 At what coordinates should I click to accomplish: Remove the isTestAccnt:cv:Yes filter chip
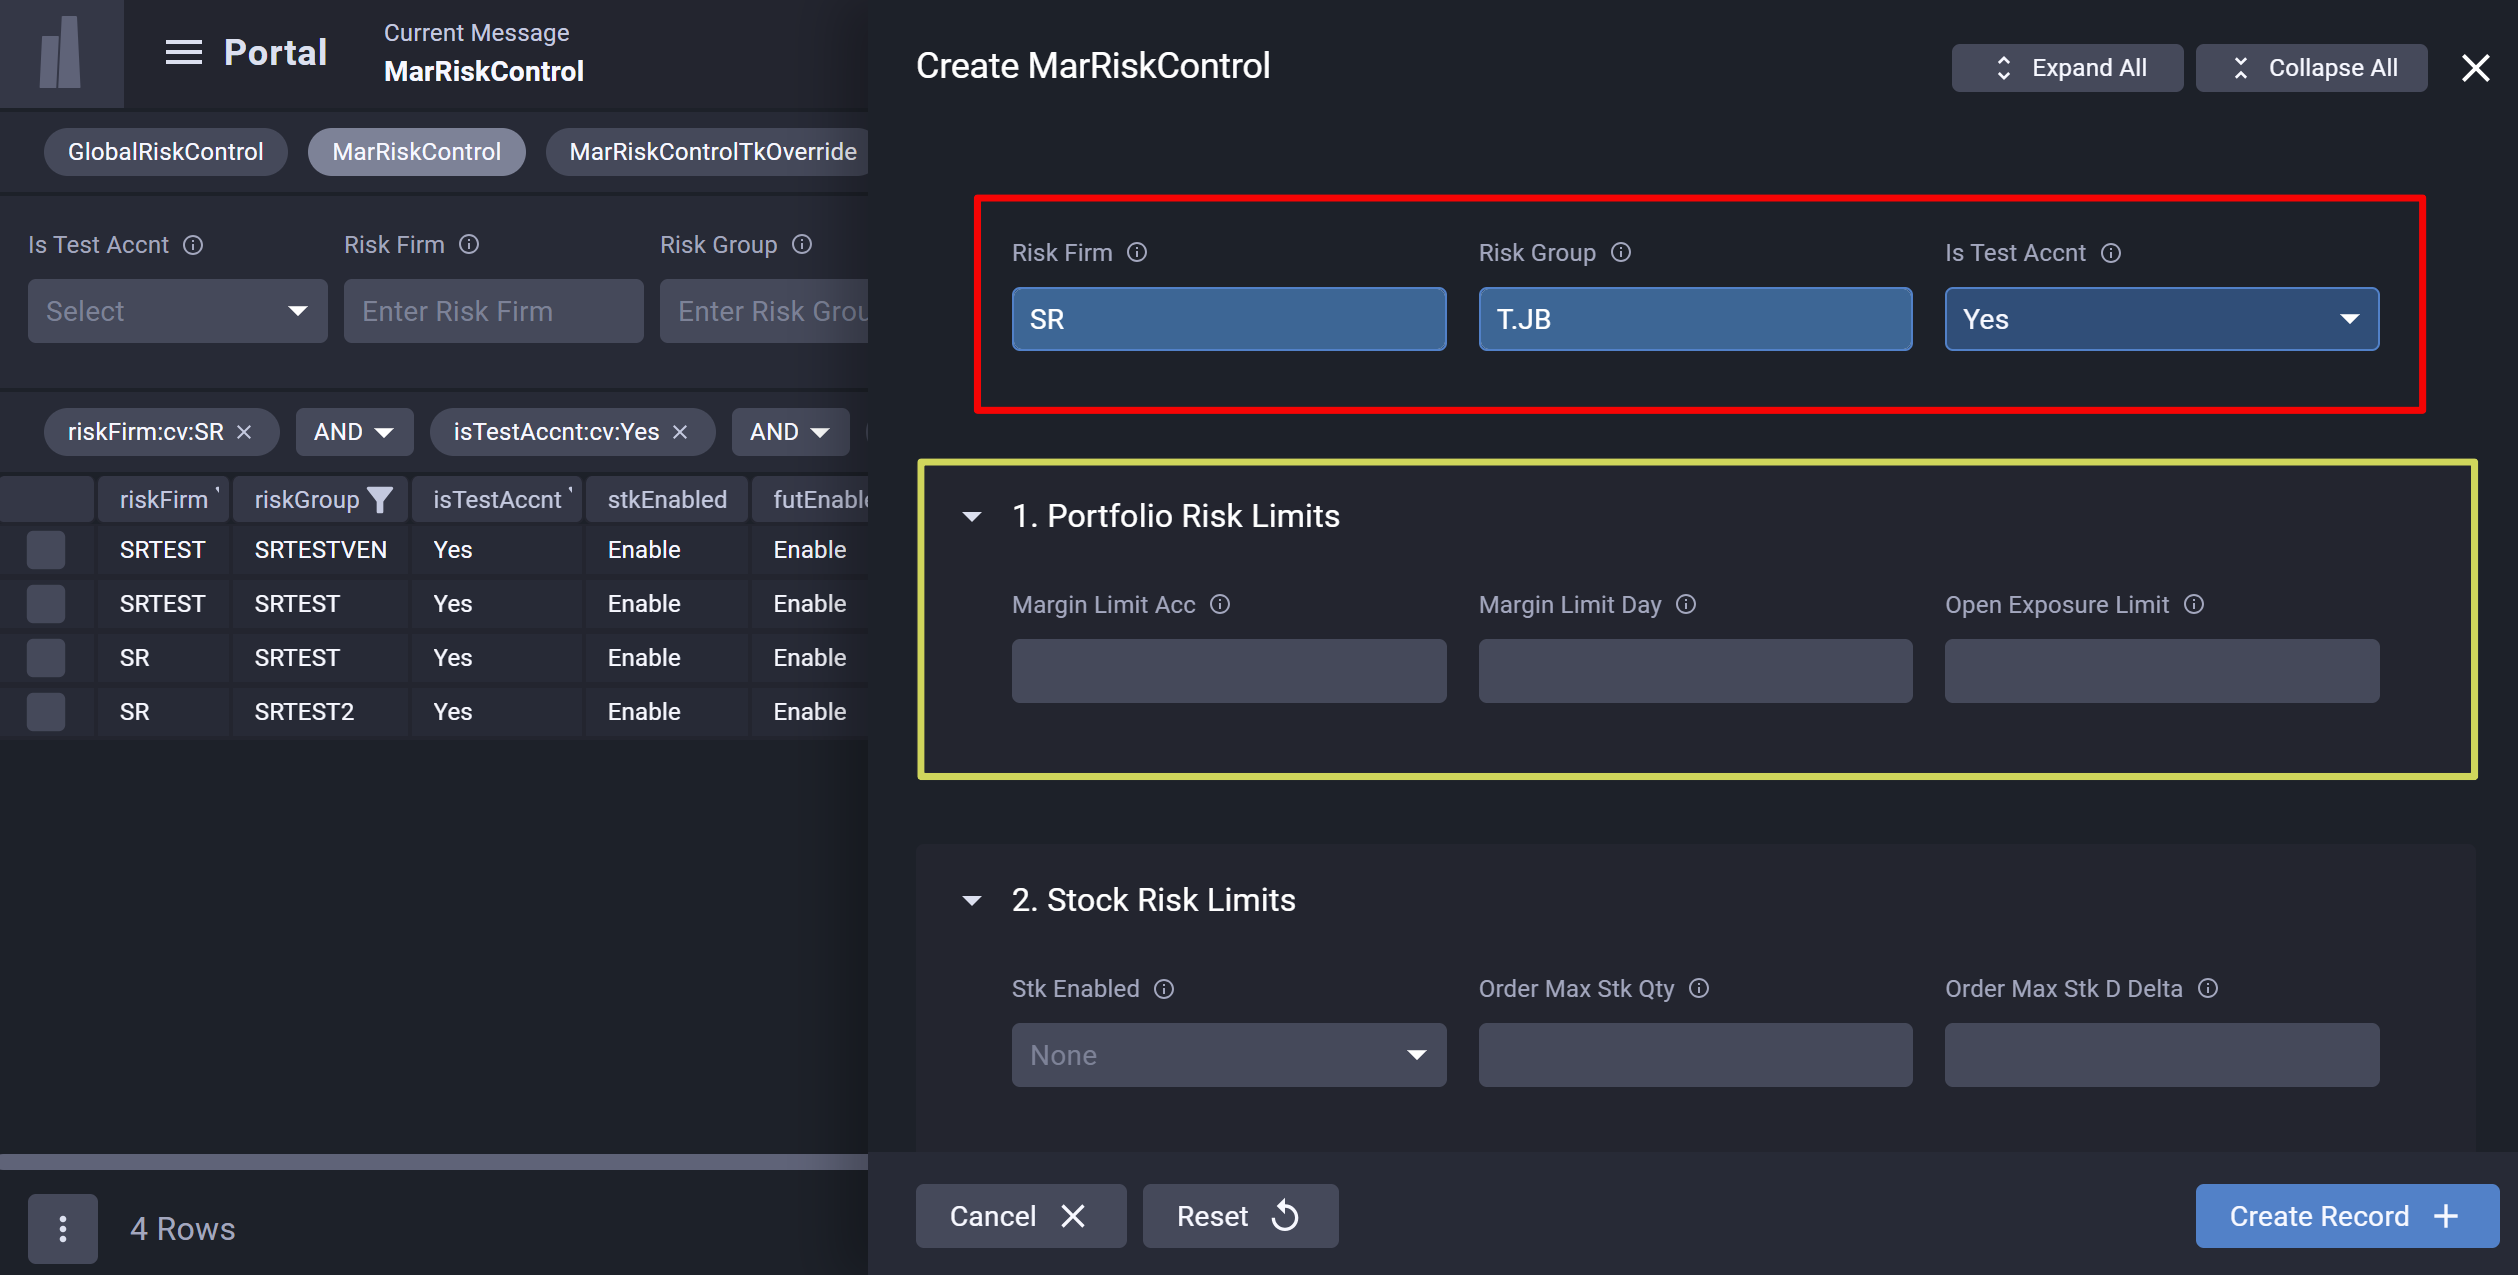click(x=680, y=432)
